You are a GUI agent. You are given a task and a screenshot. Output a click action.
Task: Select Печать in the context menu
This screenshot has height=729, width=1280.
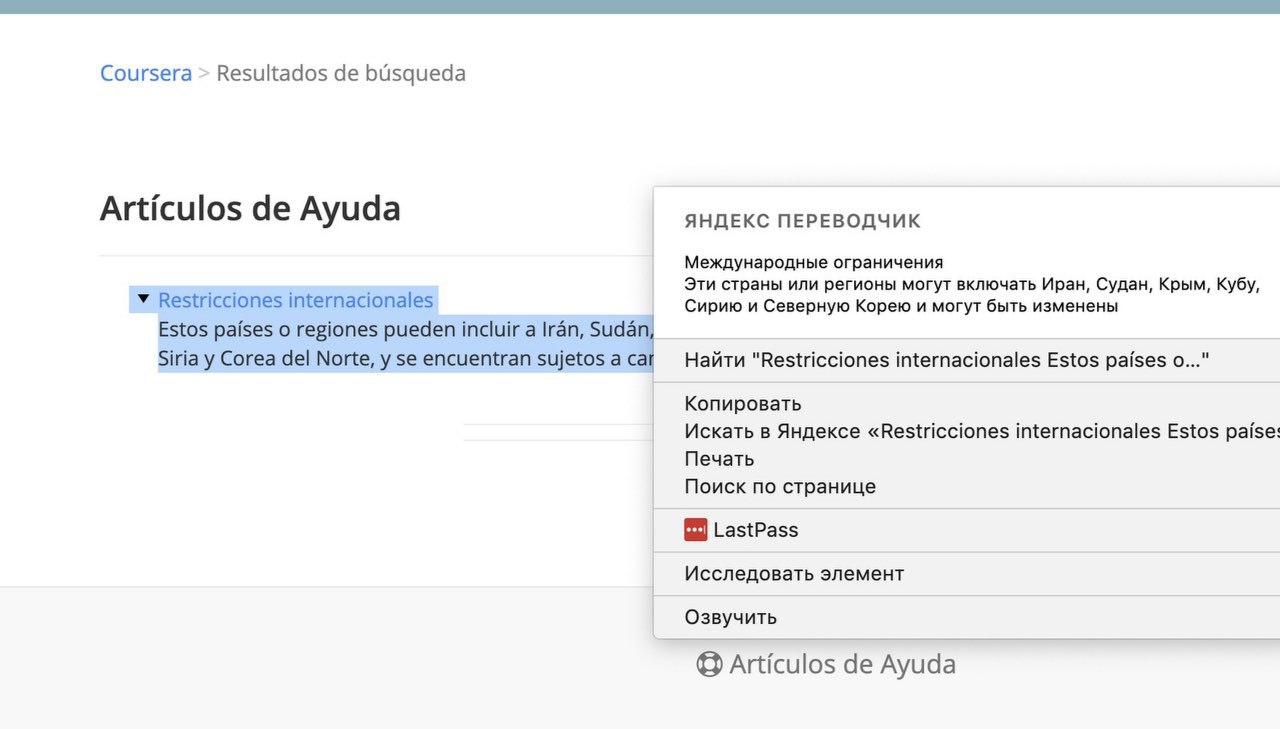click(x=966, y=459)
